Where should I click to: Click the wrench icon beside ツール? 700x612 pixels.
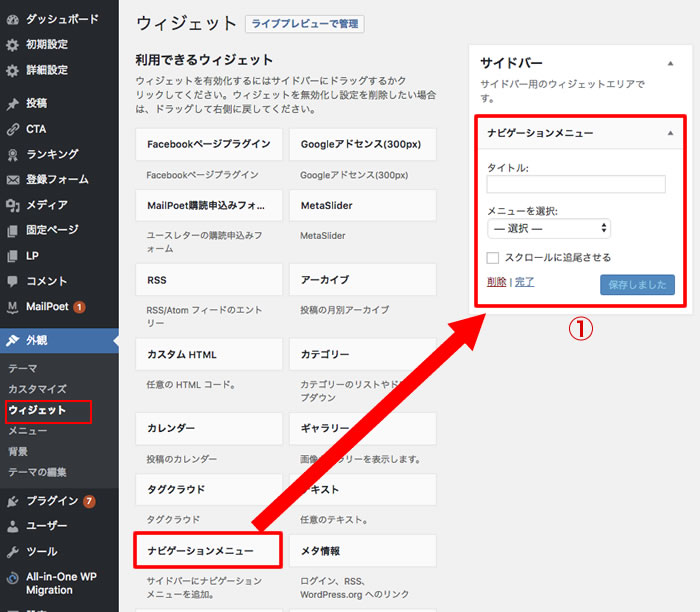(x=12, y=551)
